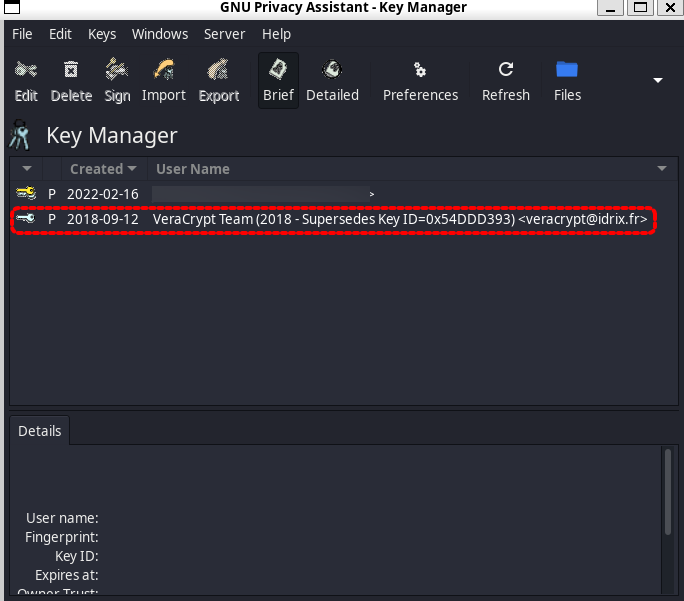Viewport: 684px width, 601px height.
Task: Minimize the Key Manager window
Action: (x=610, y=7)
